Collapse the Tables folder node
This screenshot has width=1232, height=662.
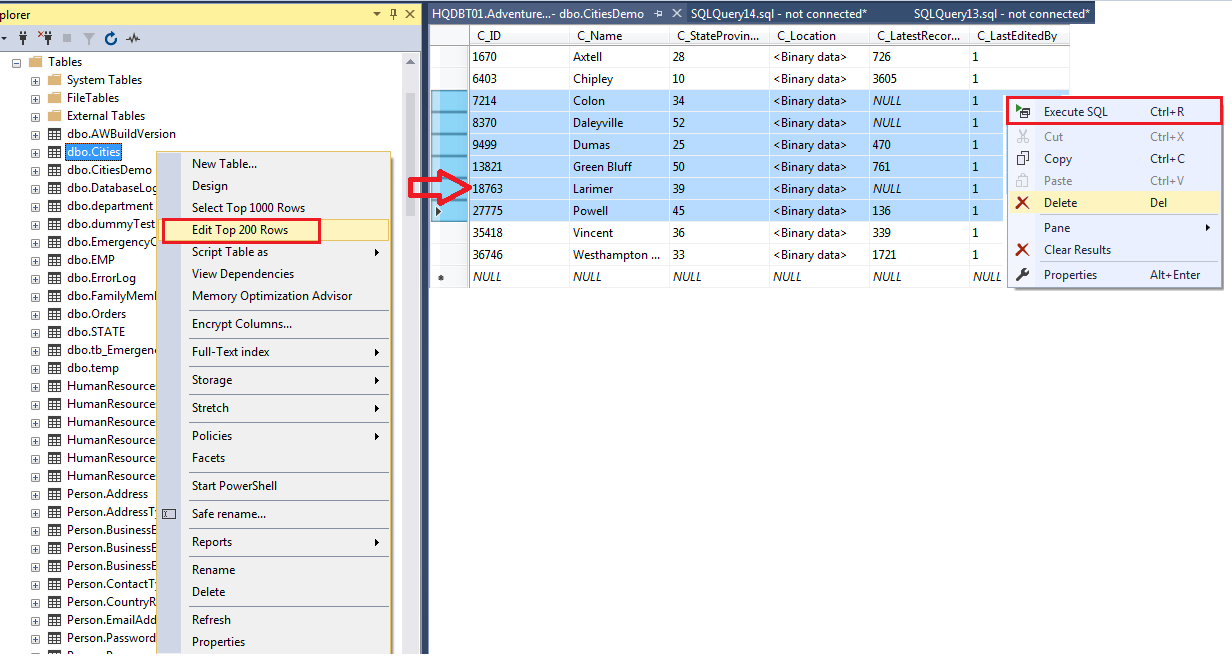(17, 62)
